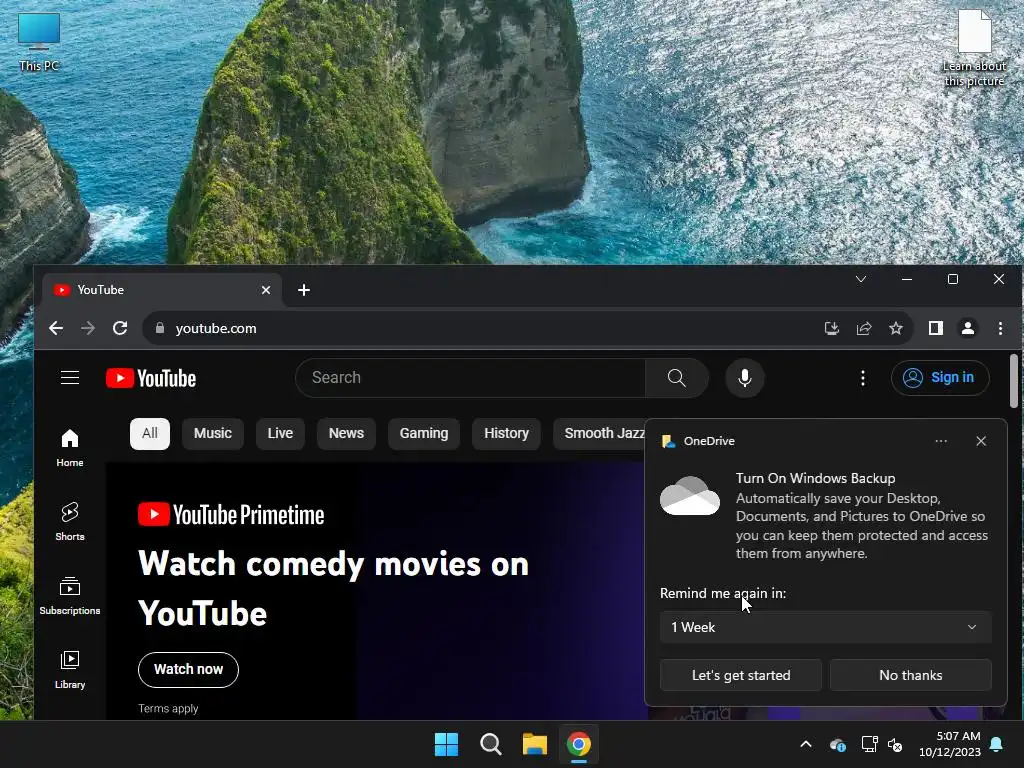Bookmark this tab with star icon
Image resolution: width=1024 pixels, height=768 pixels.
896,328
